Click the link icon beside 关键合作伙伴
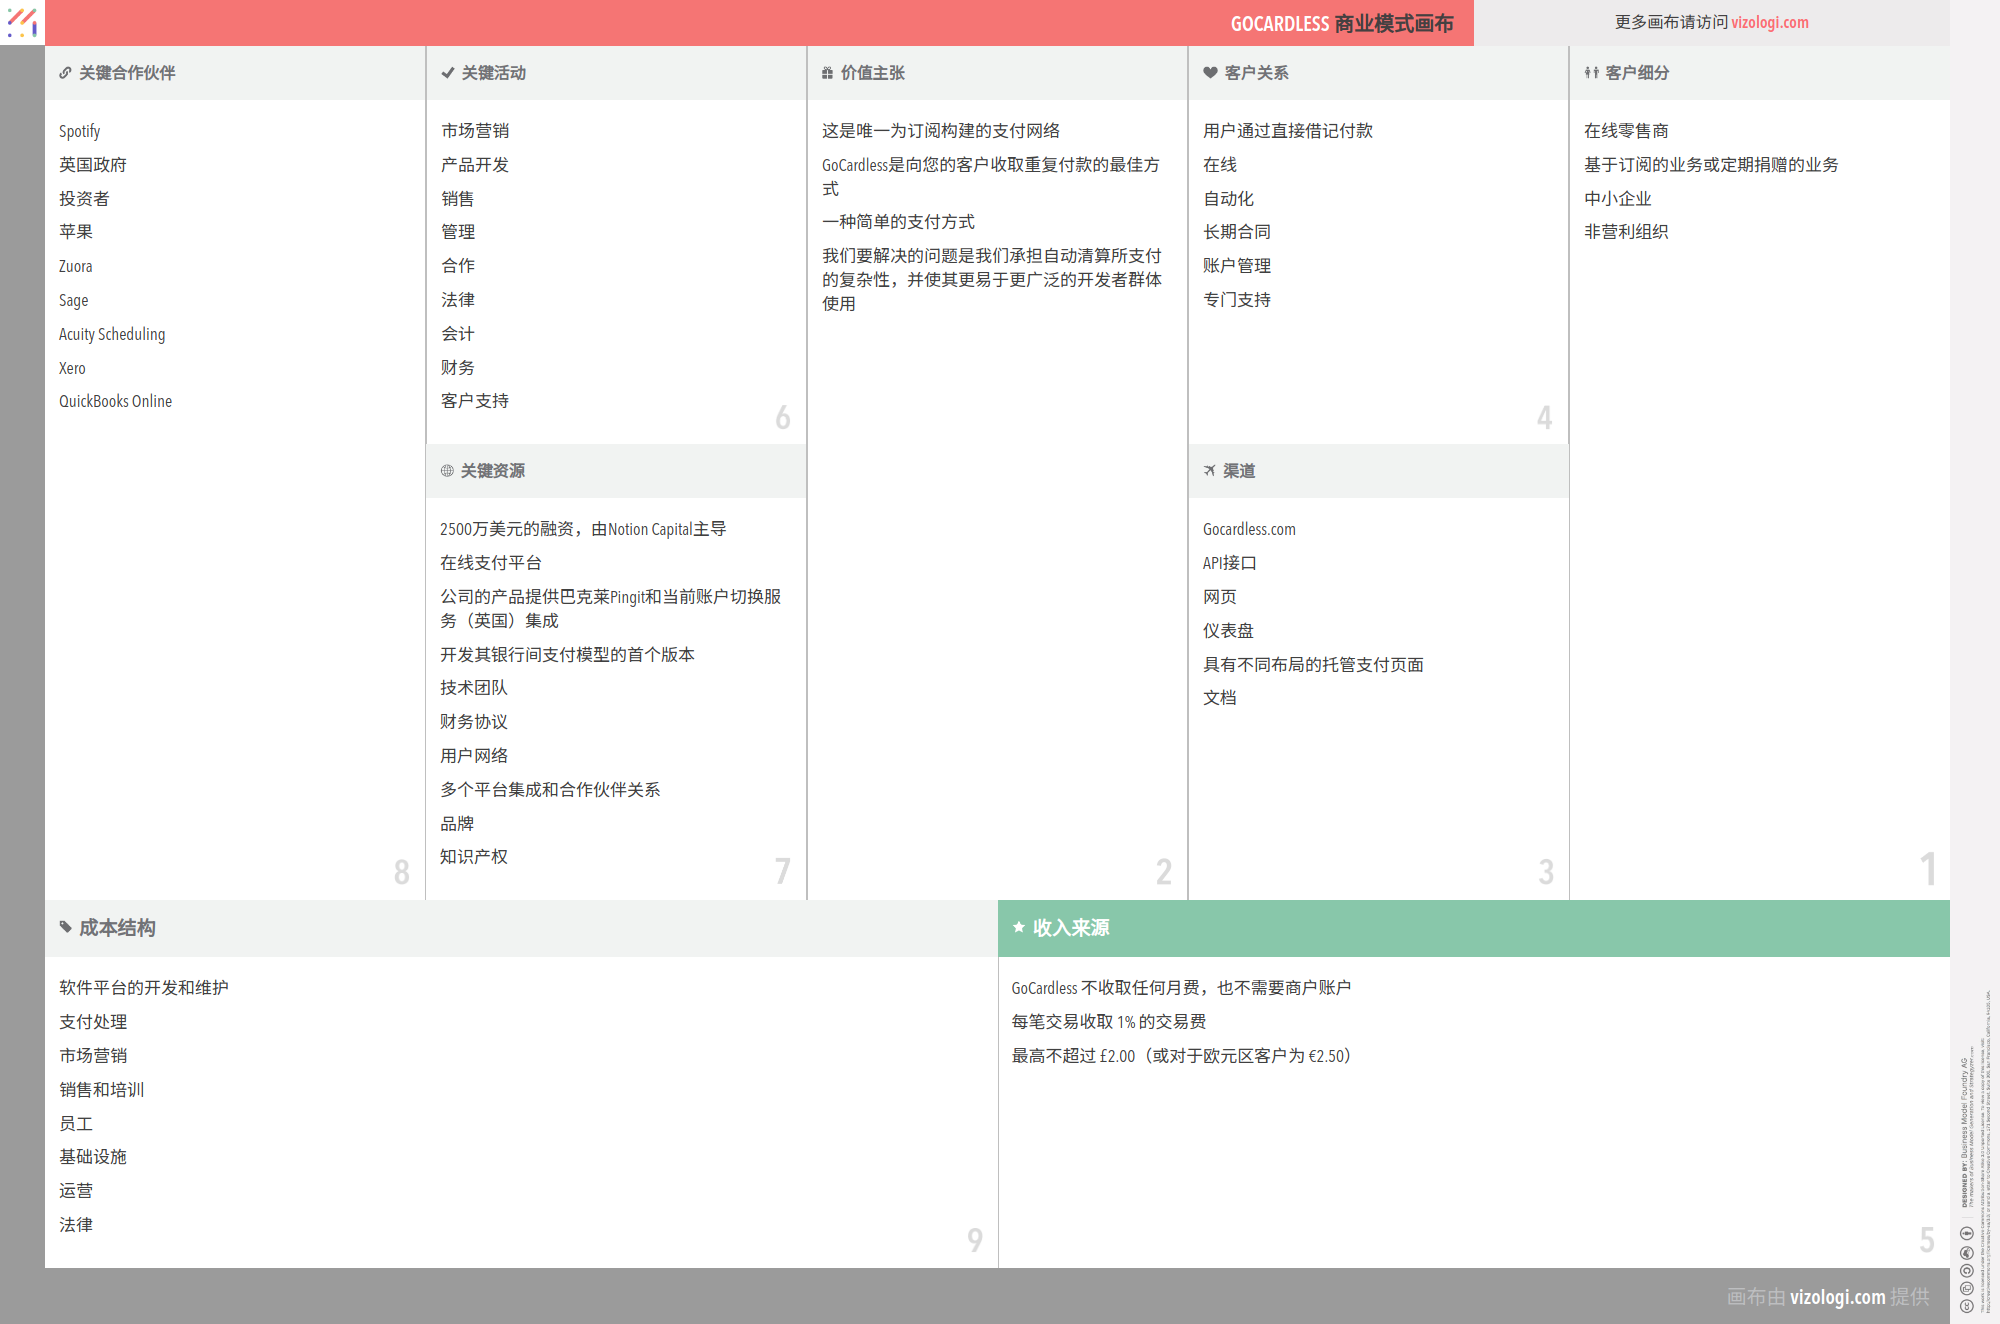This screenshot has width=2000, height=1324. (65, 72)
